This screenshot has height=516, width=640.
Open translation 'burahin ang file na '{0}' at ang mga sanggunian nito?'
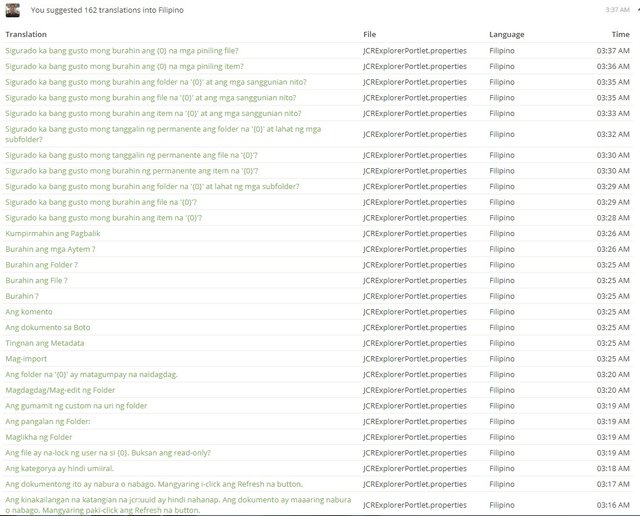(151, 98)
